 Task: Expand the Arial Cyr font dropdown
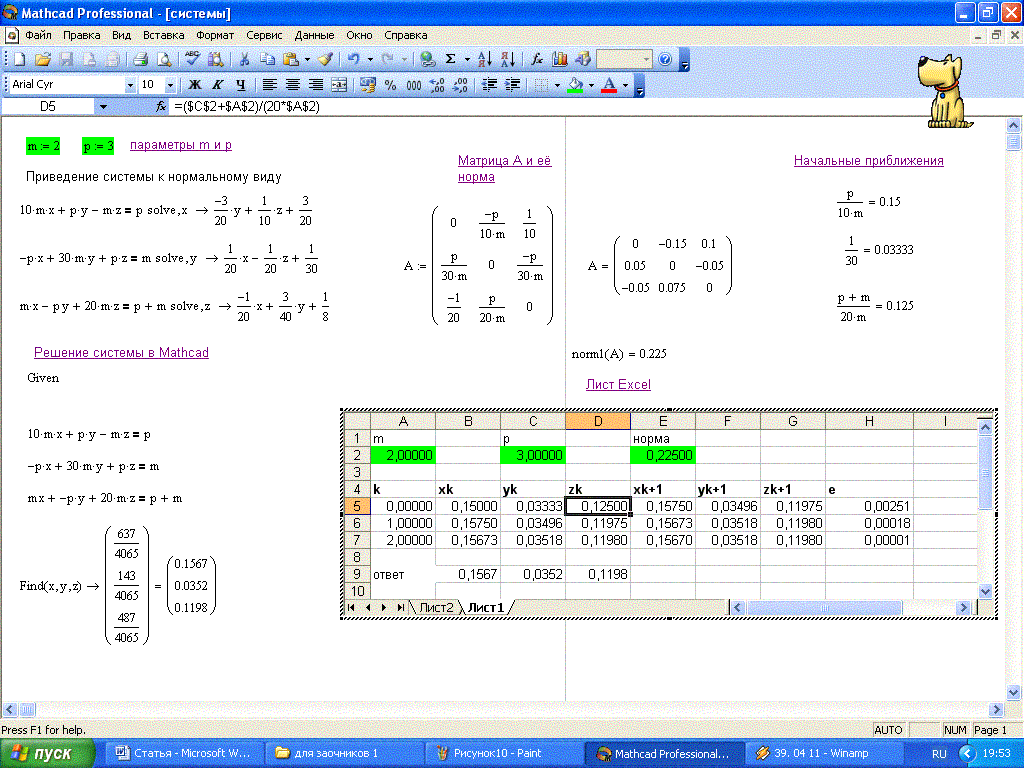[x=129, y=85]
